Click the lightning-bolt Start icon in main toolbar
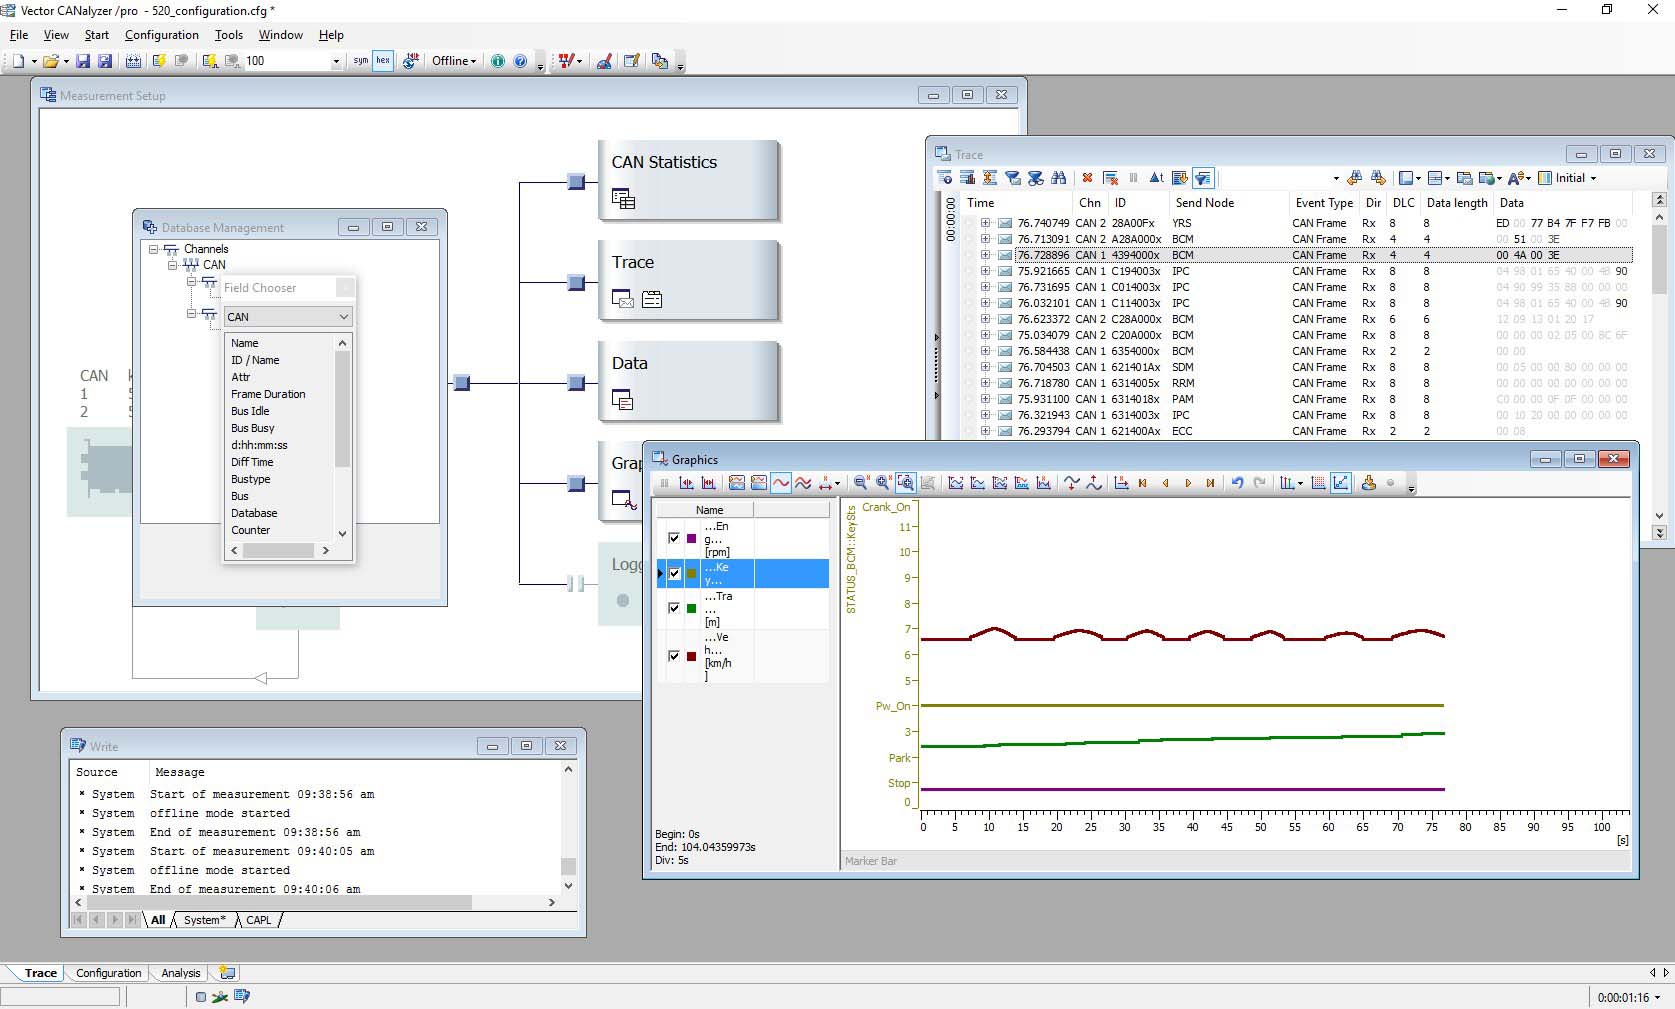Viewport: 1675px width, 1009px height. click(x=159, y=61)
